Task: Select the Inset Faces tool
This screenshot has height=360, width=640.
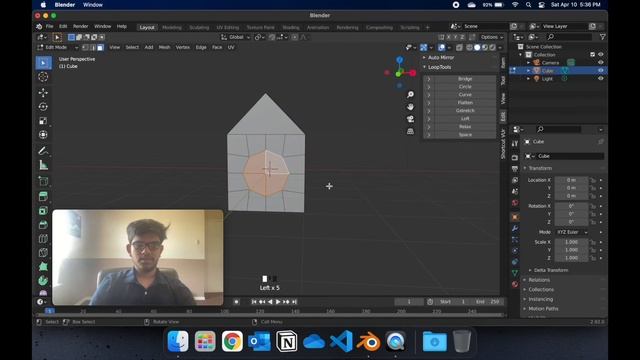Action: [43, 211]
